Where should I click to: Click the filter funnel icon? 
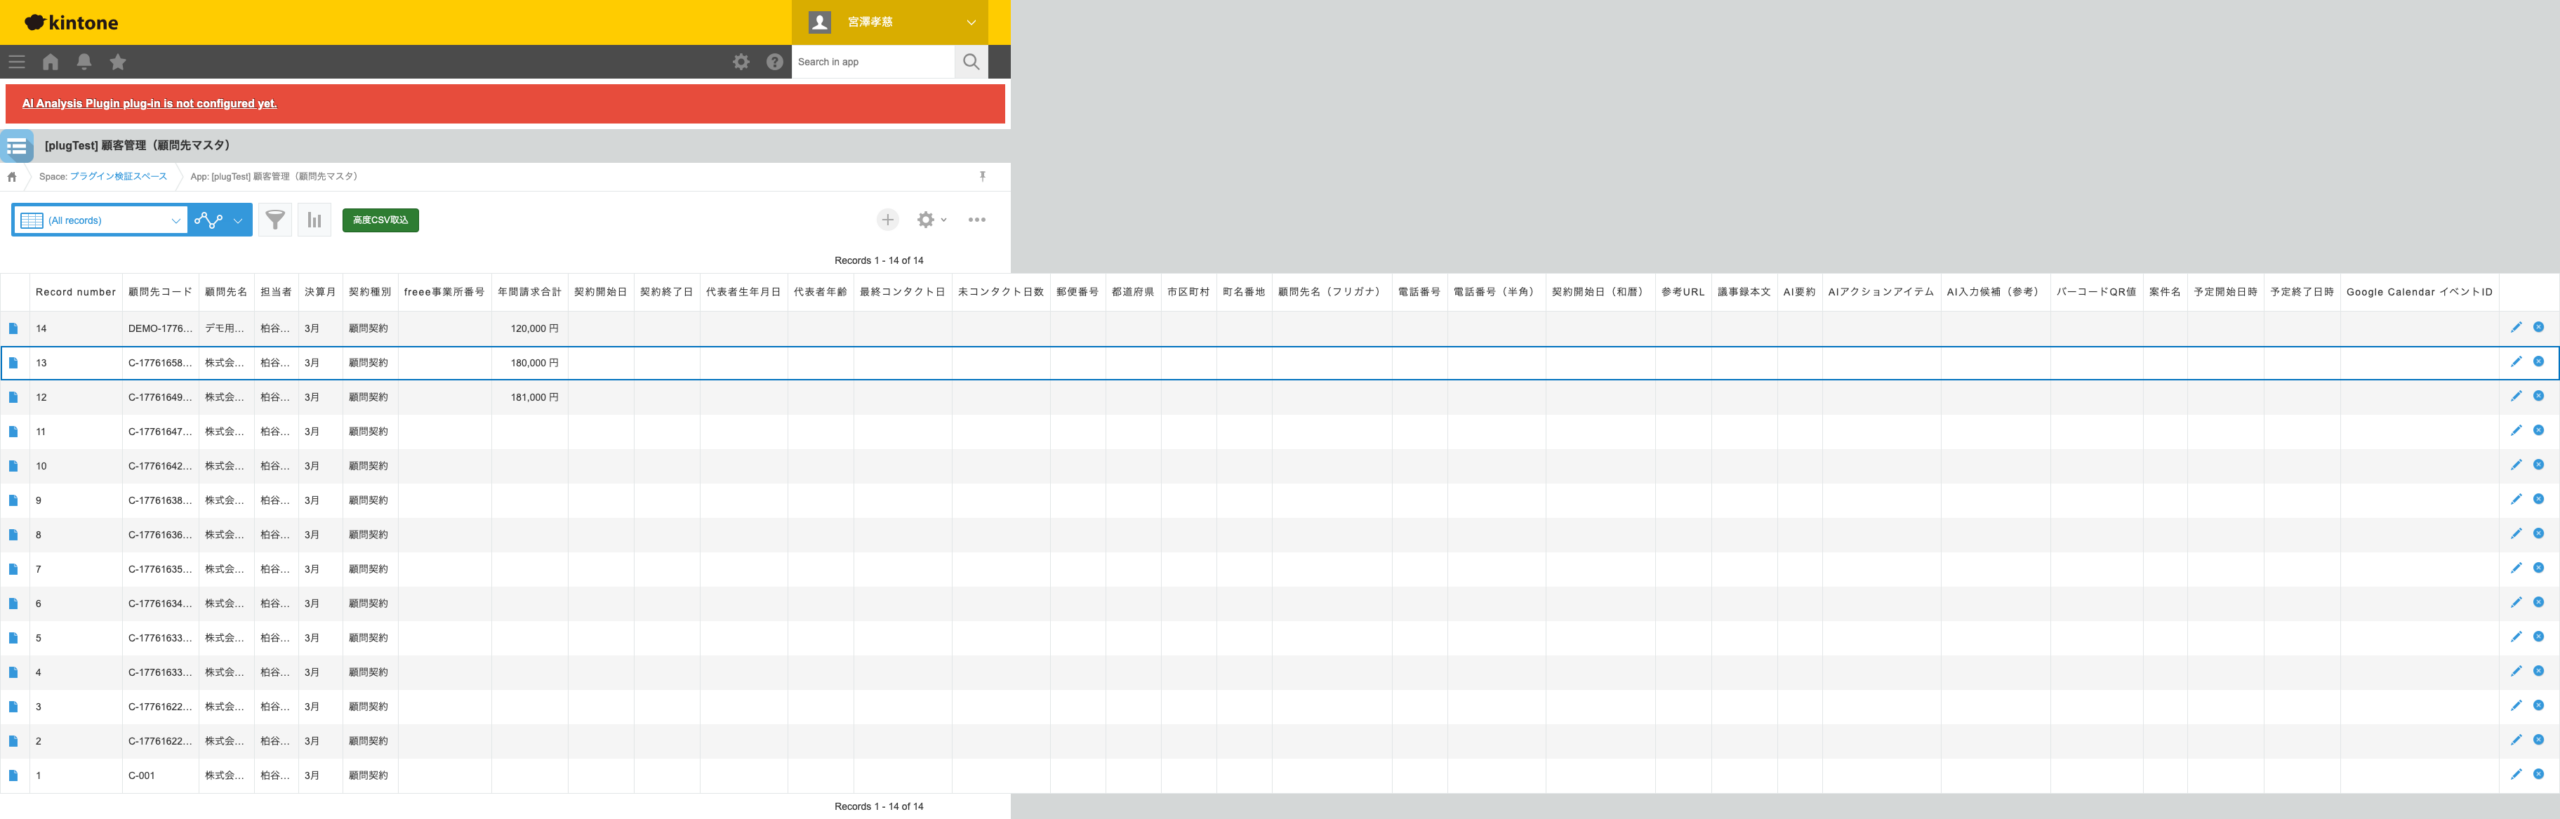tap(275, 220)
